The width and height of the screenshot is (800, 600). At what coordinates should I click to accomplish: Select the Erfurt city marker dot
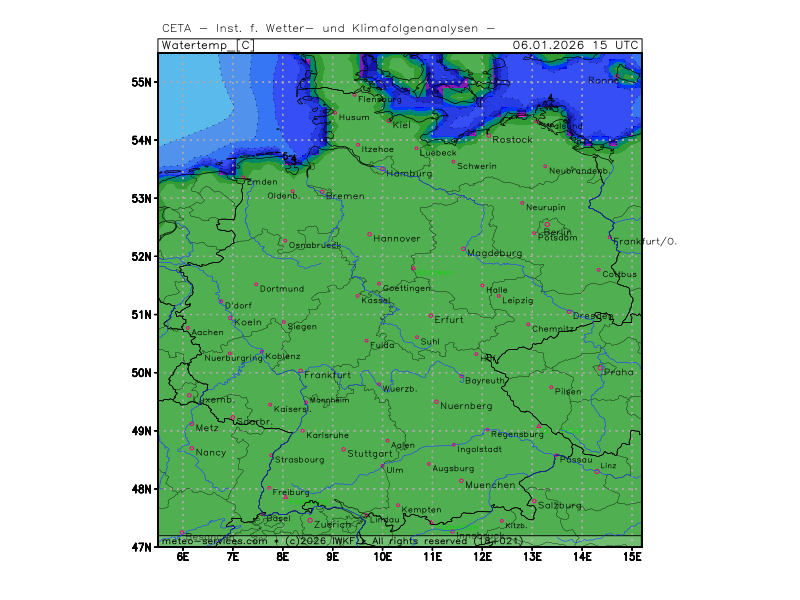(x=431, y=315)
